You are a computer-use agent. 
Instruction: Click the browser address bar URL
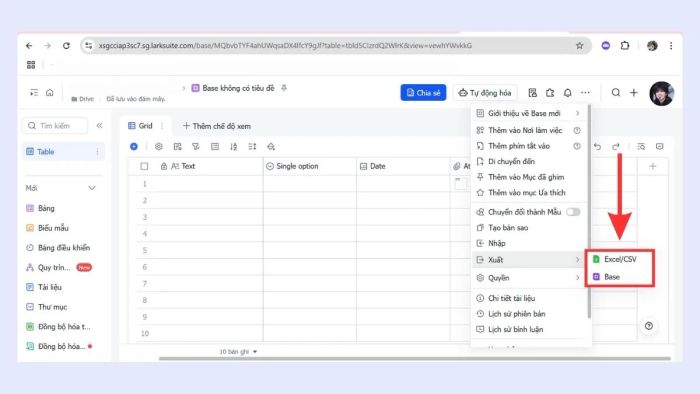(285, 46)
